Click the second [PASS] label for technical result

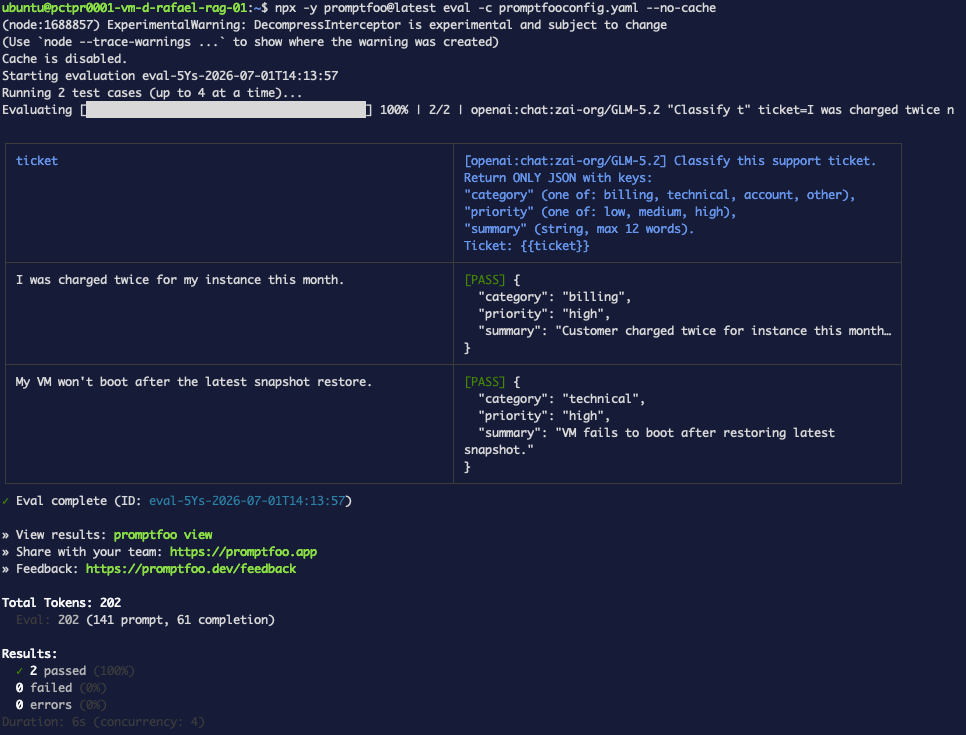[x=485, y=382]
